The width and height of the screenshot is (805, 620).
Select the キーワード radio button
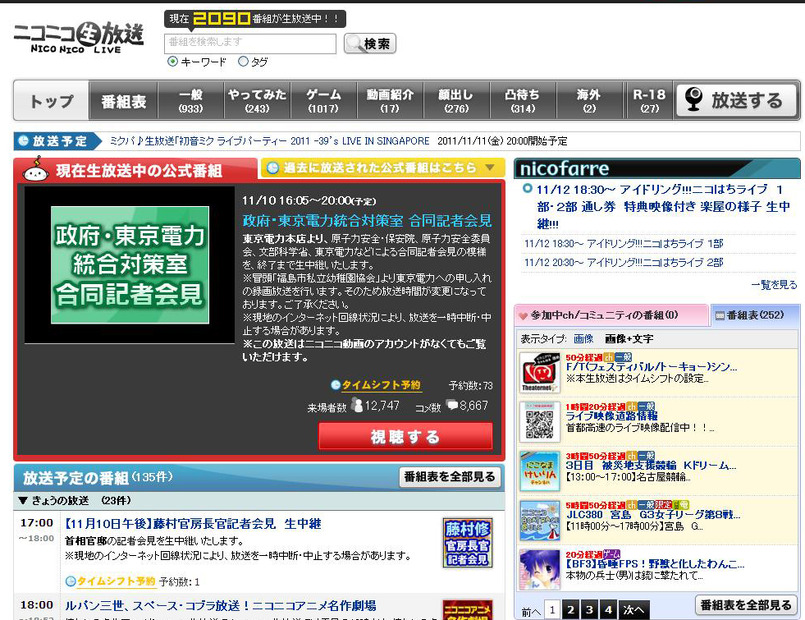[172, 62]
